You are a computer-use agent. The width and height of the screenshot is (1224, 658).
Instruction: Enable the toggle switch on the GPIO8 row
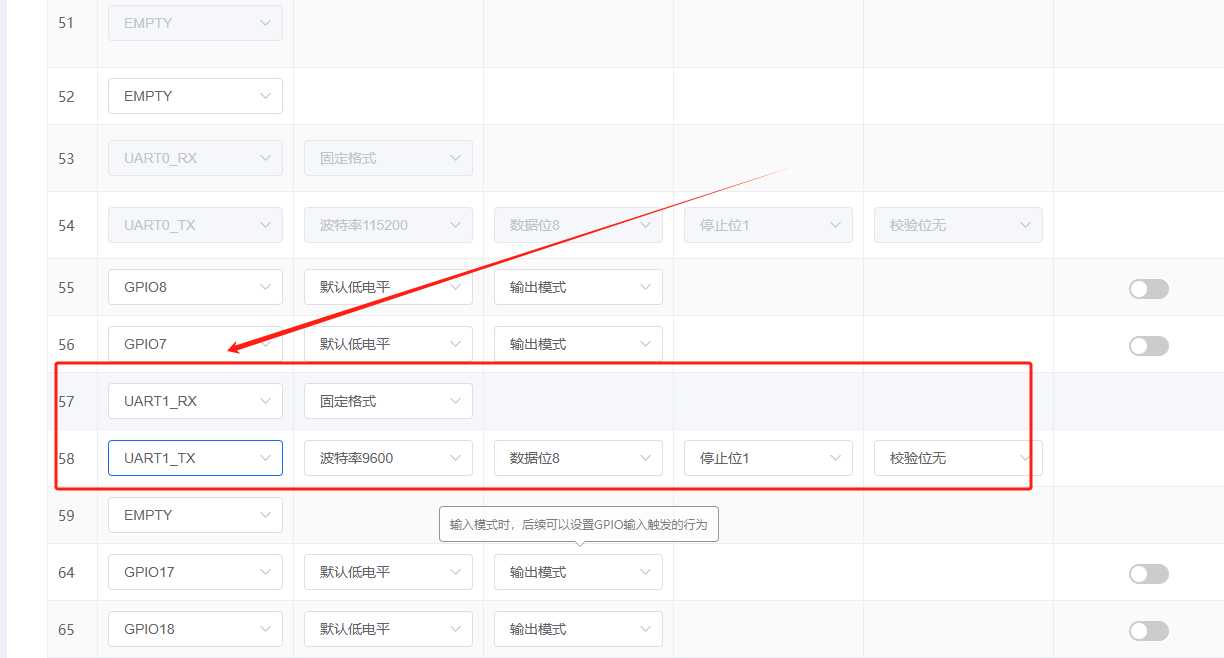(1148, 288)
